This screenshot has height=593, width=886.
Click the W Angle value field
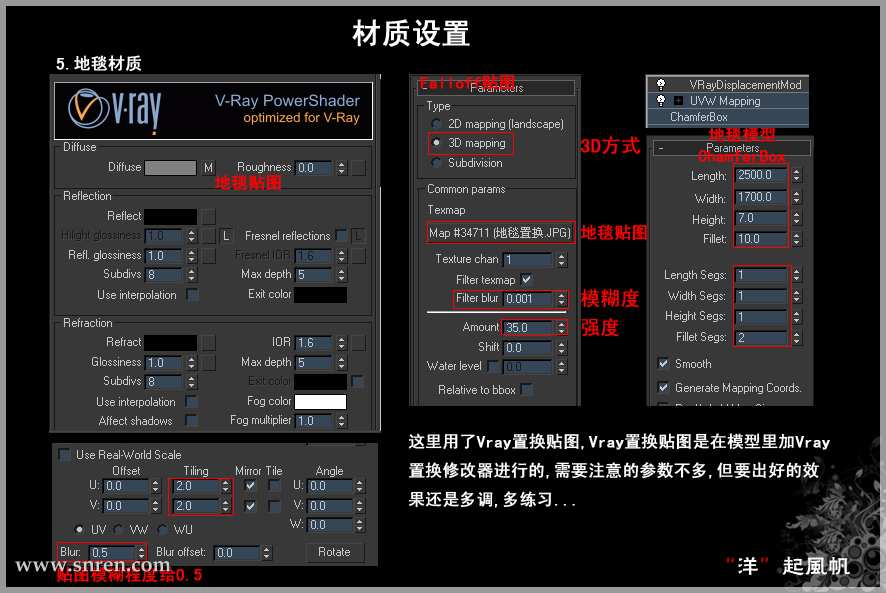coord(330,525)
